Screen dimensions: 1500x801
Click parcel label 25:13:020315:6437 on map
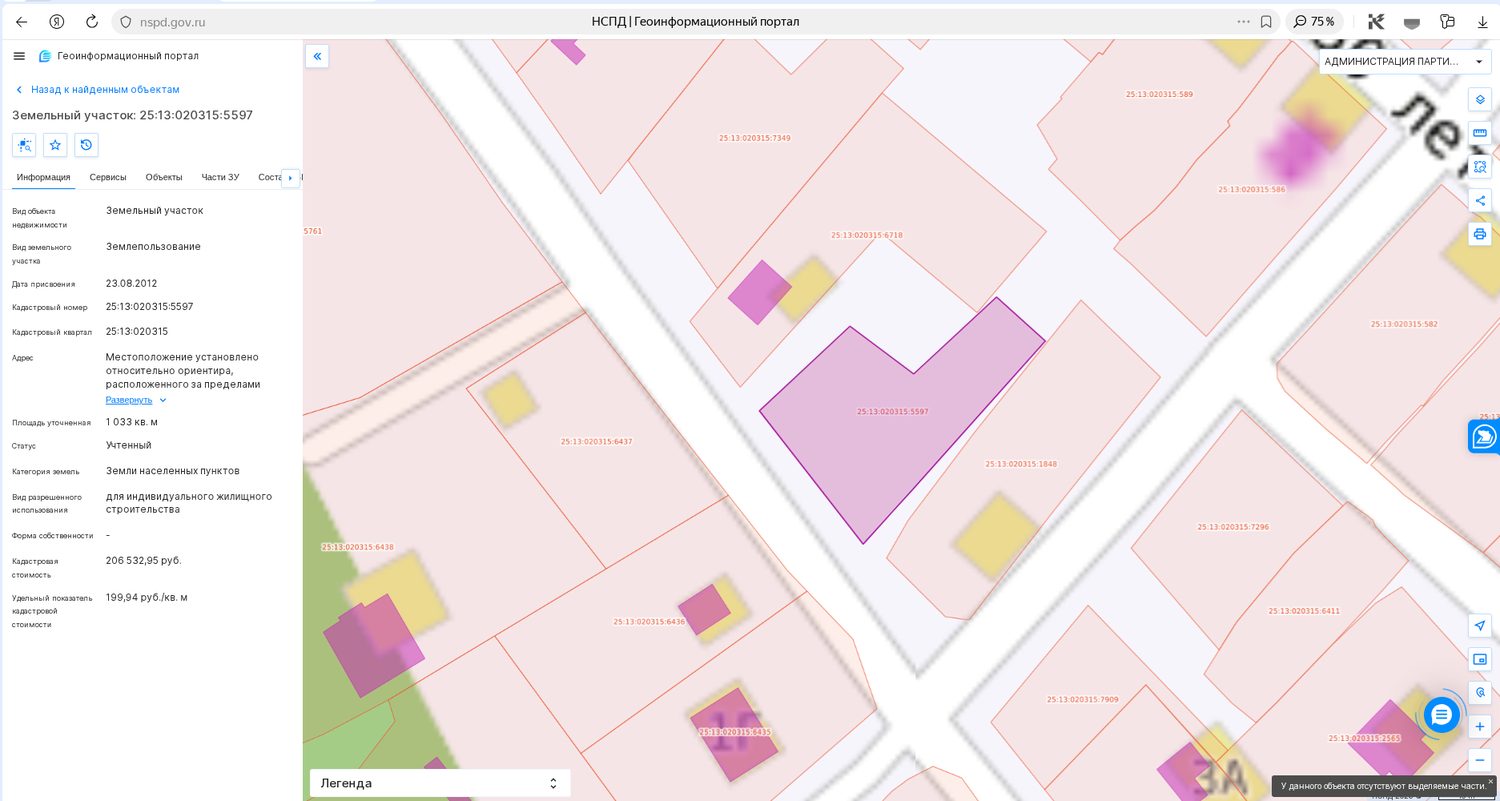pos(596,441)
